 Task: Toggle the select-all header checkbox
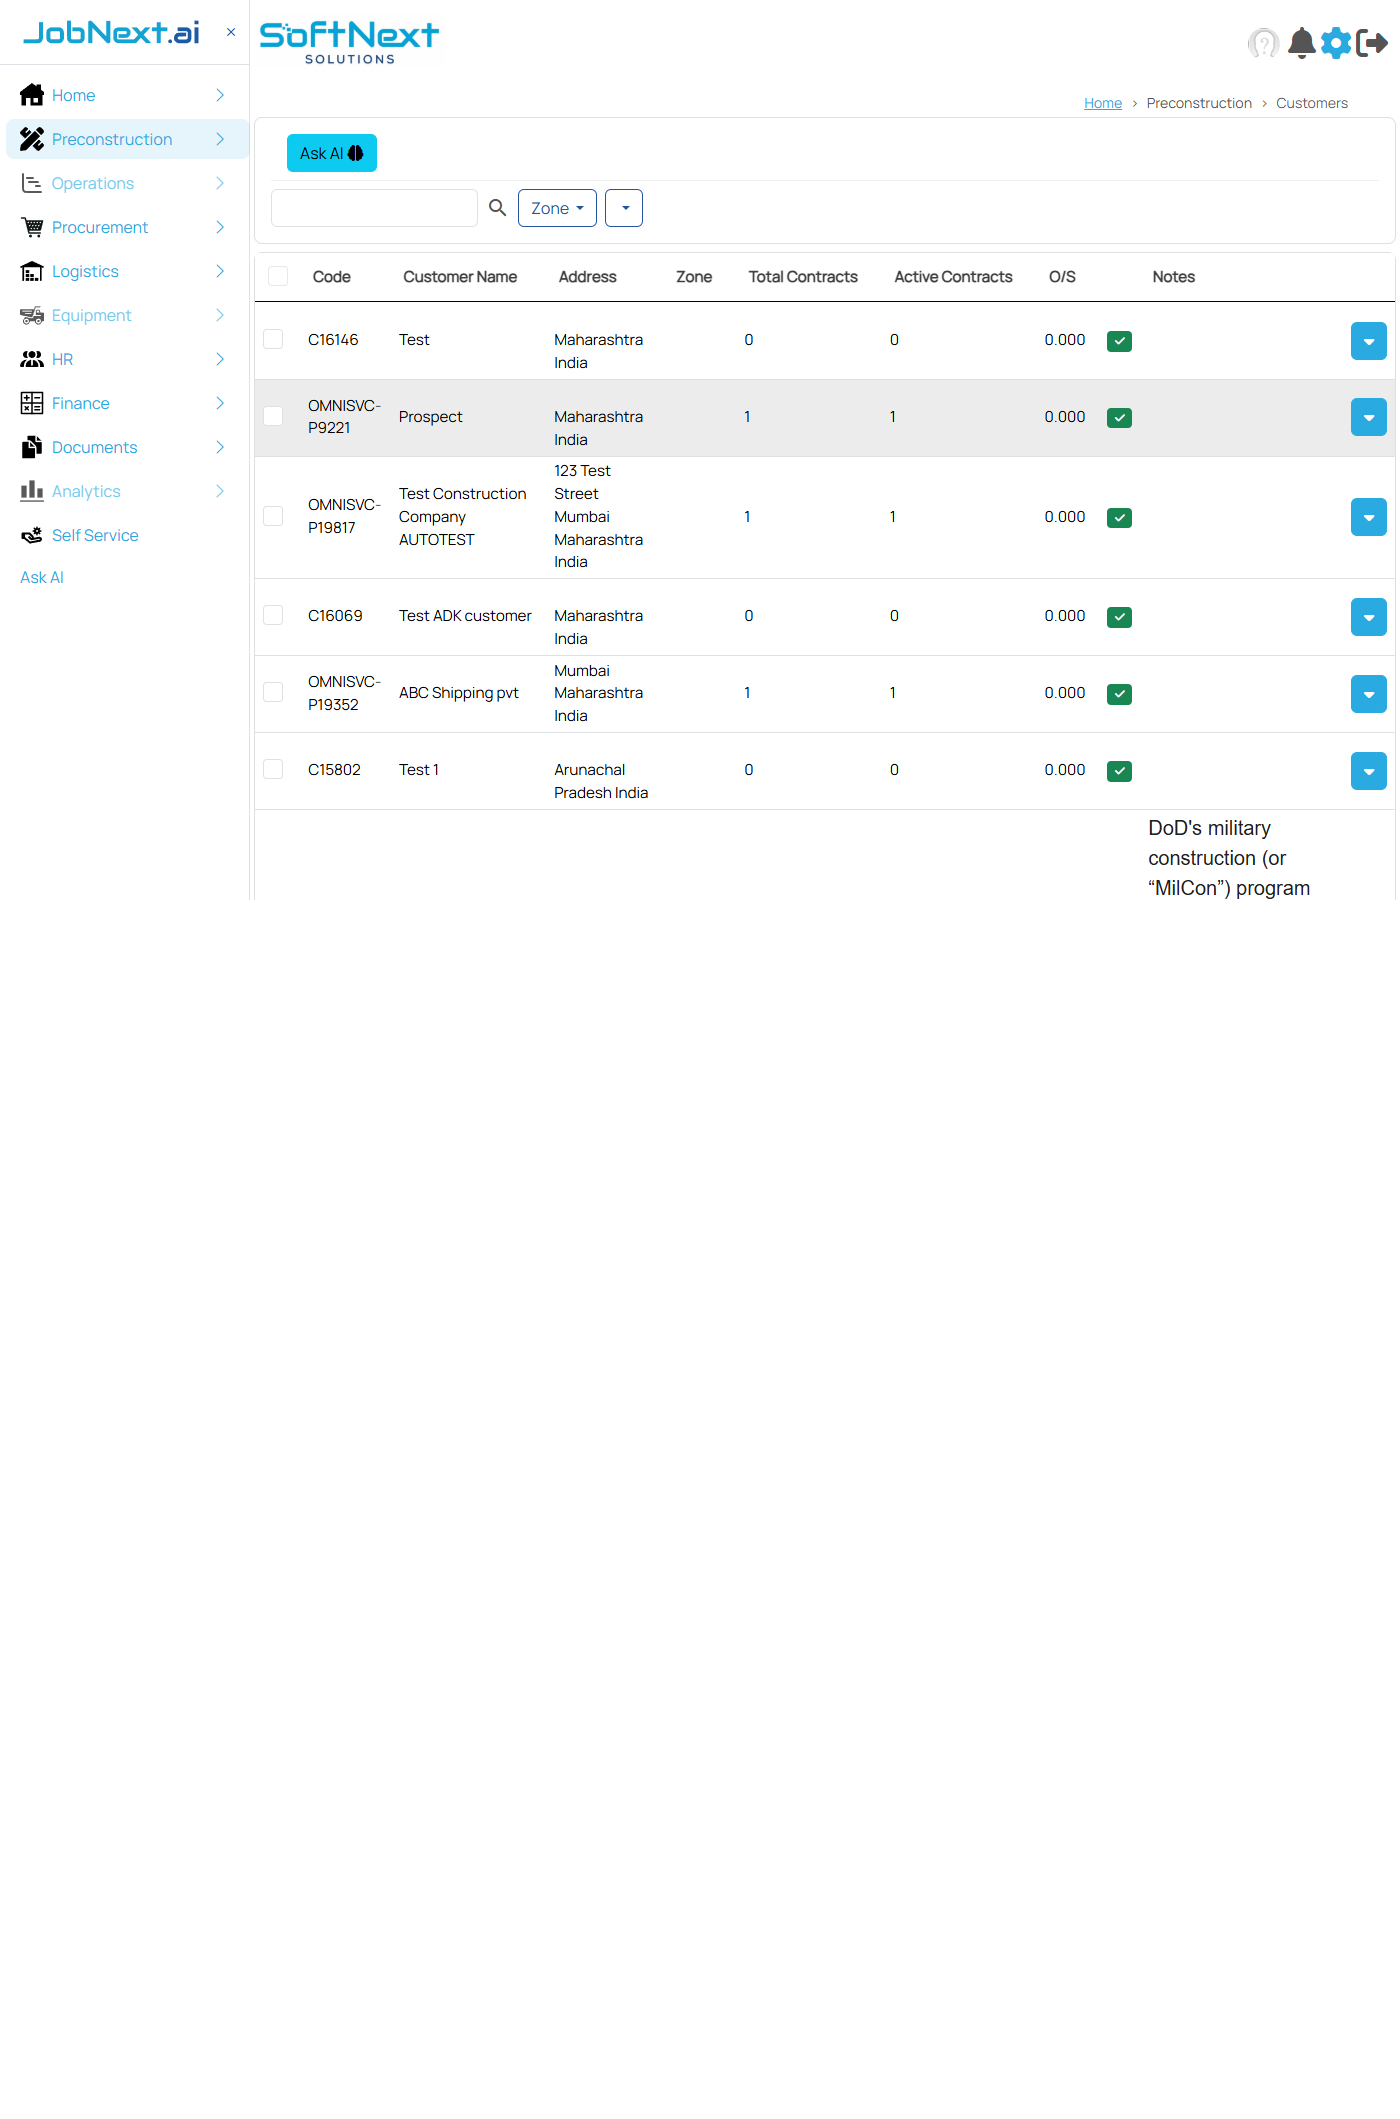pyautogui.click(x=278, y=276)
